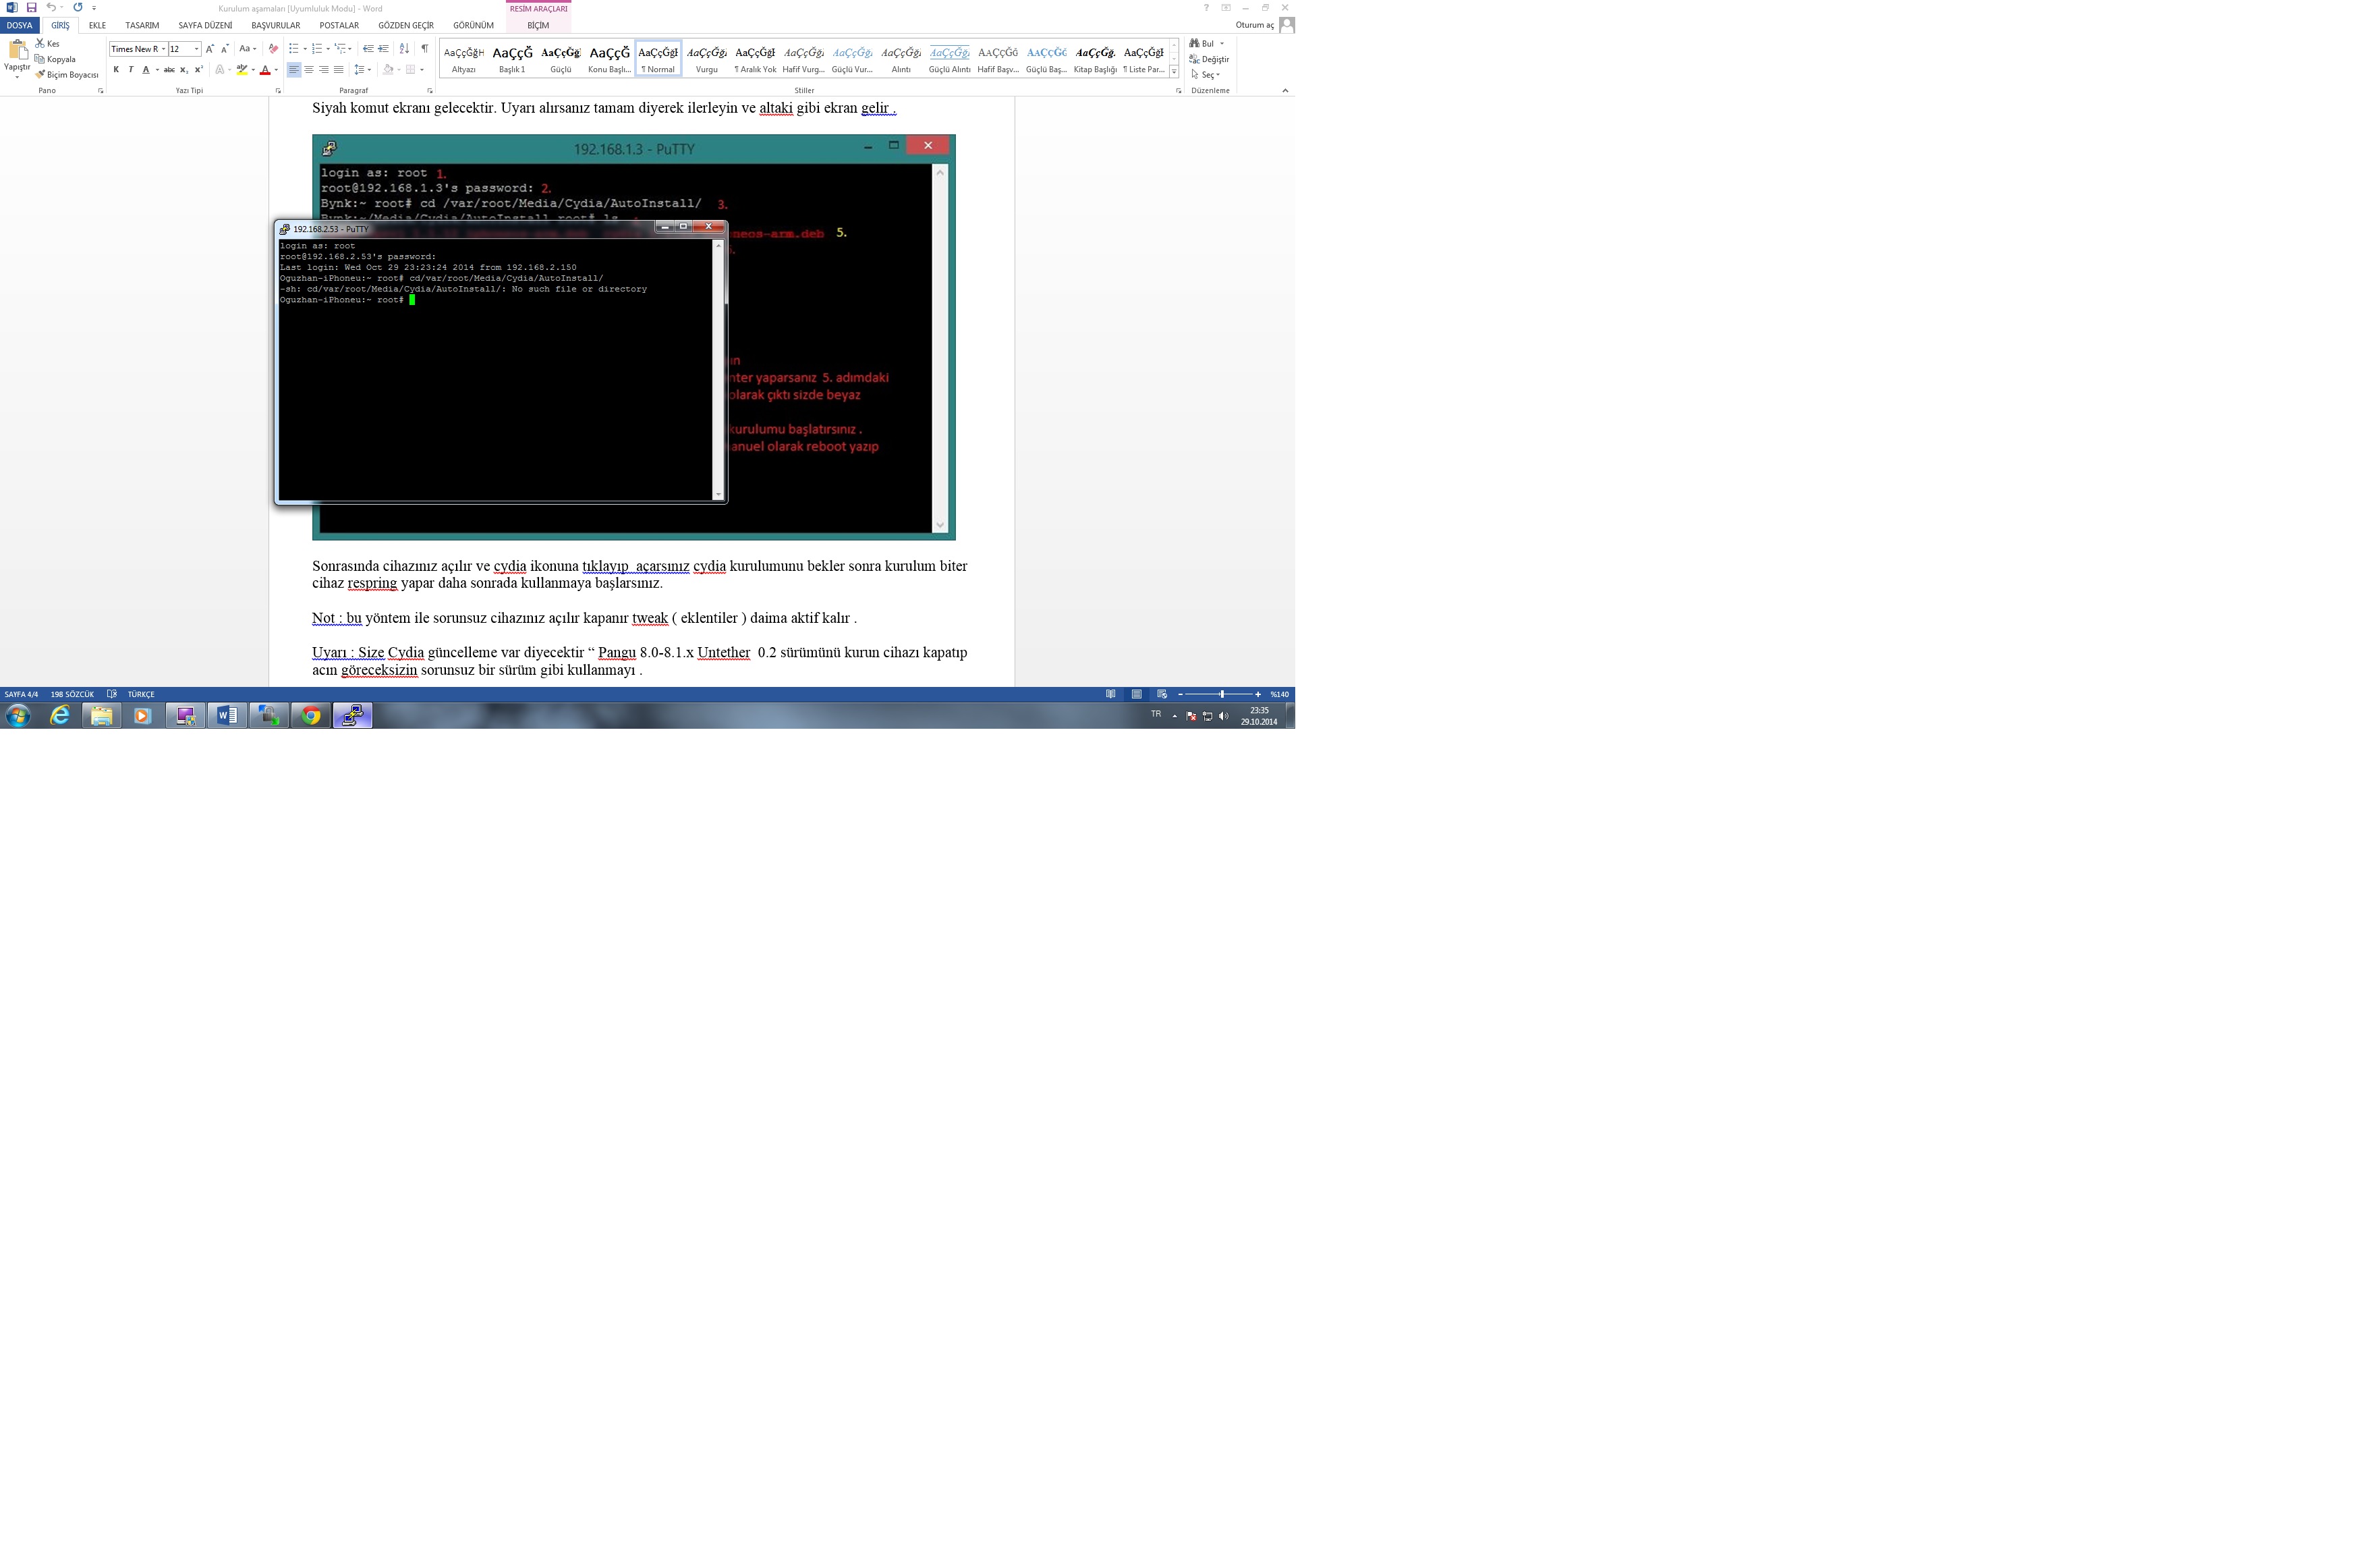
Task: Apply Güçlü style
Action: 561,59
